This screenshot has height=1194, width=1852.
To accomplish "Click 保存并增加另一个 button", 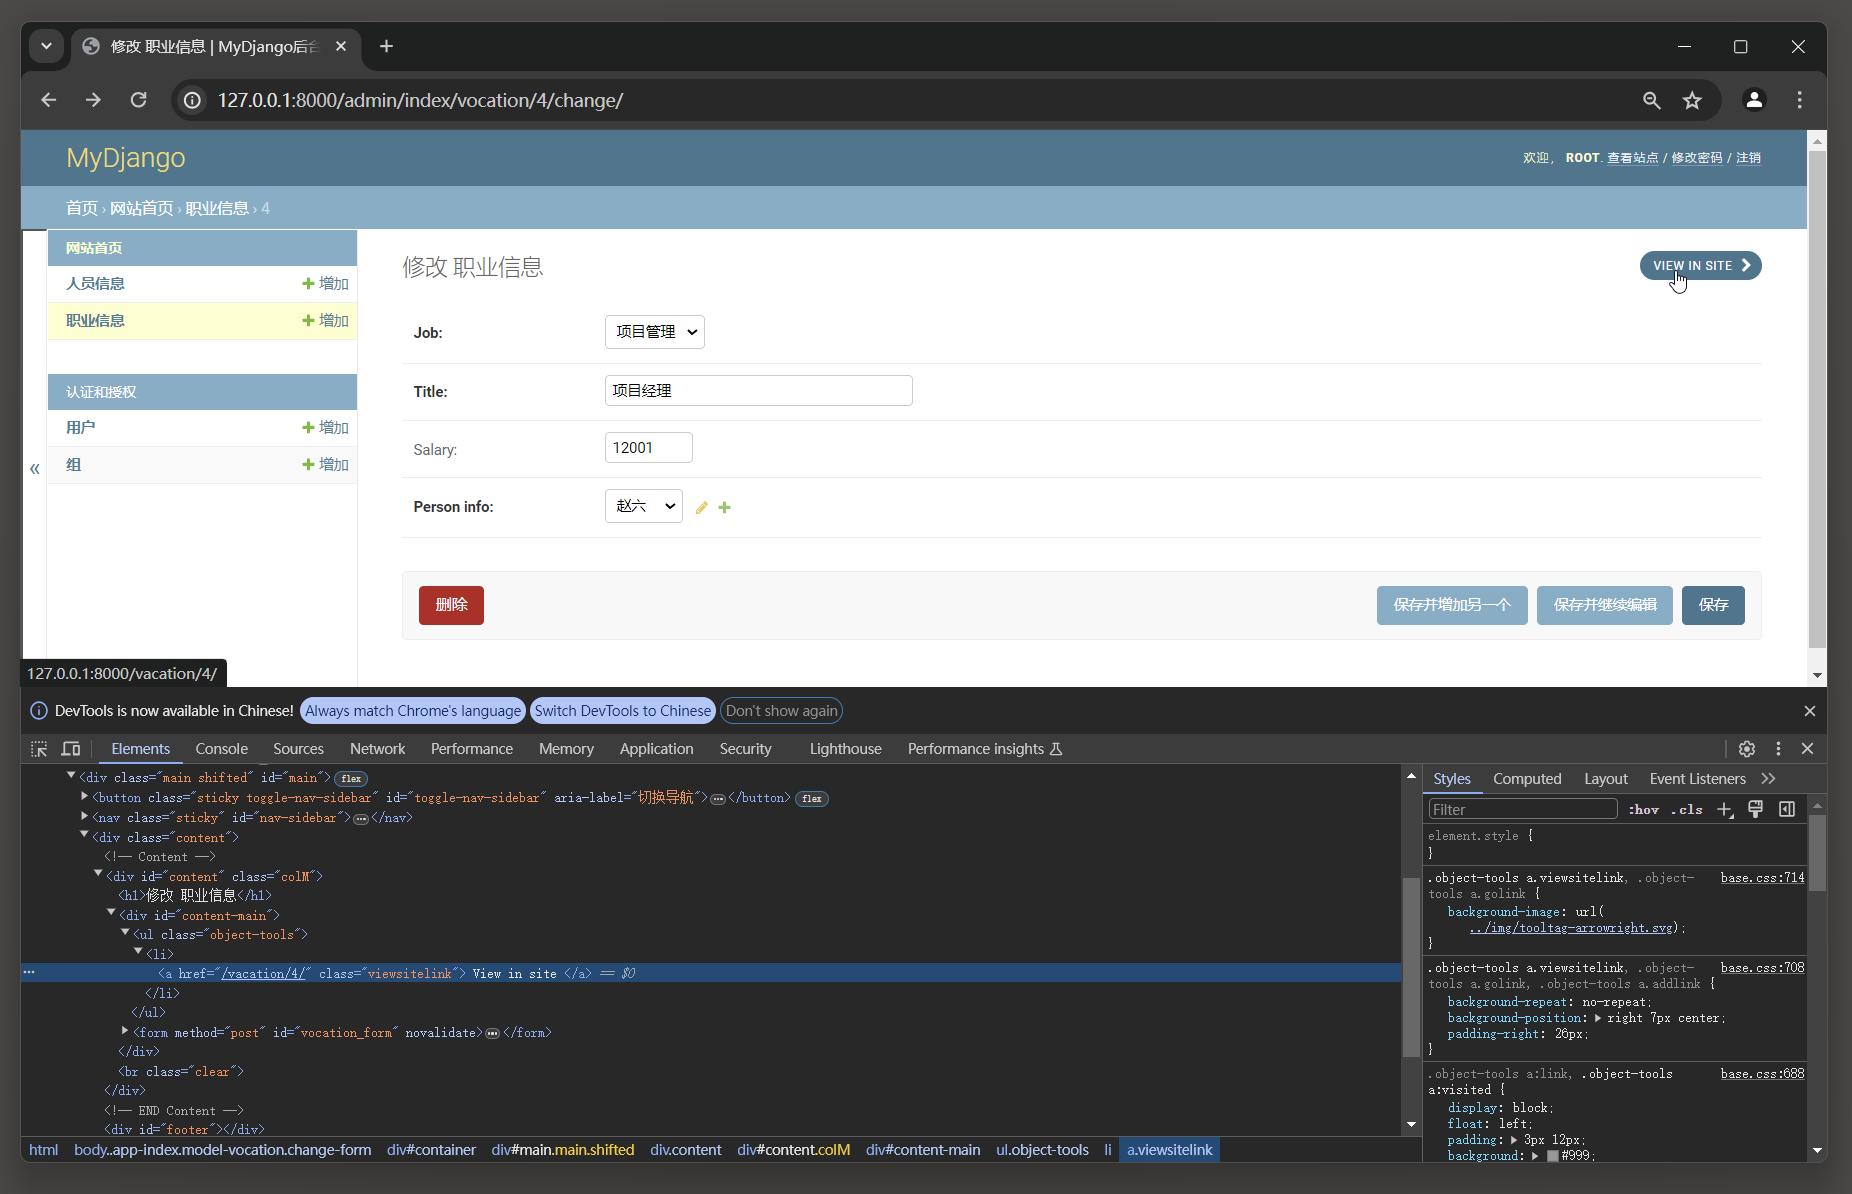I will (x=1452, y=605).
